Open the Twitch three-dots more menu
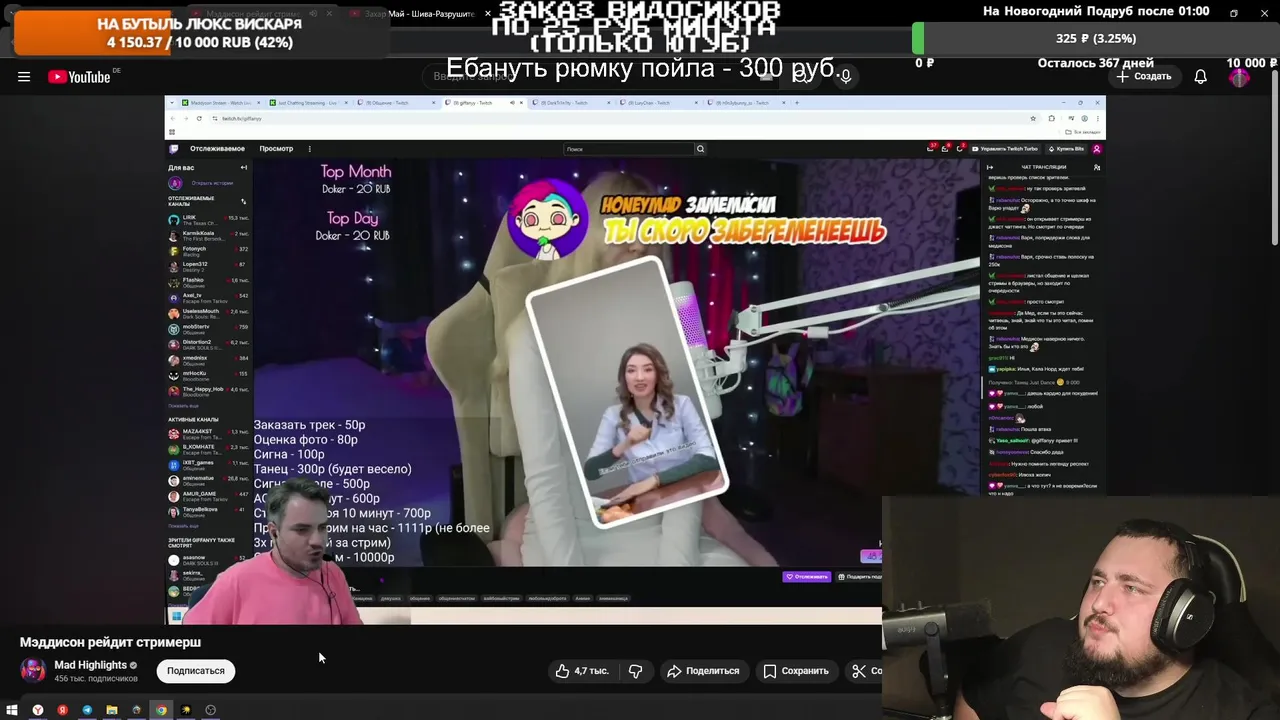 click(310, 149)
